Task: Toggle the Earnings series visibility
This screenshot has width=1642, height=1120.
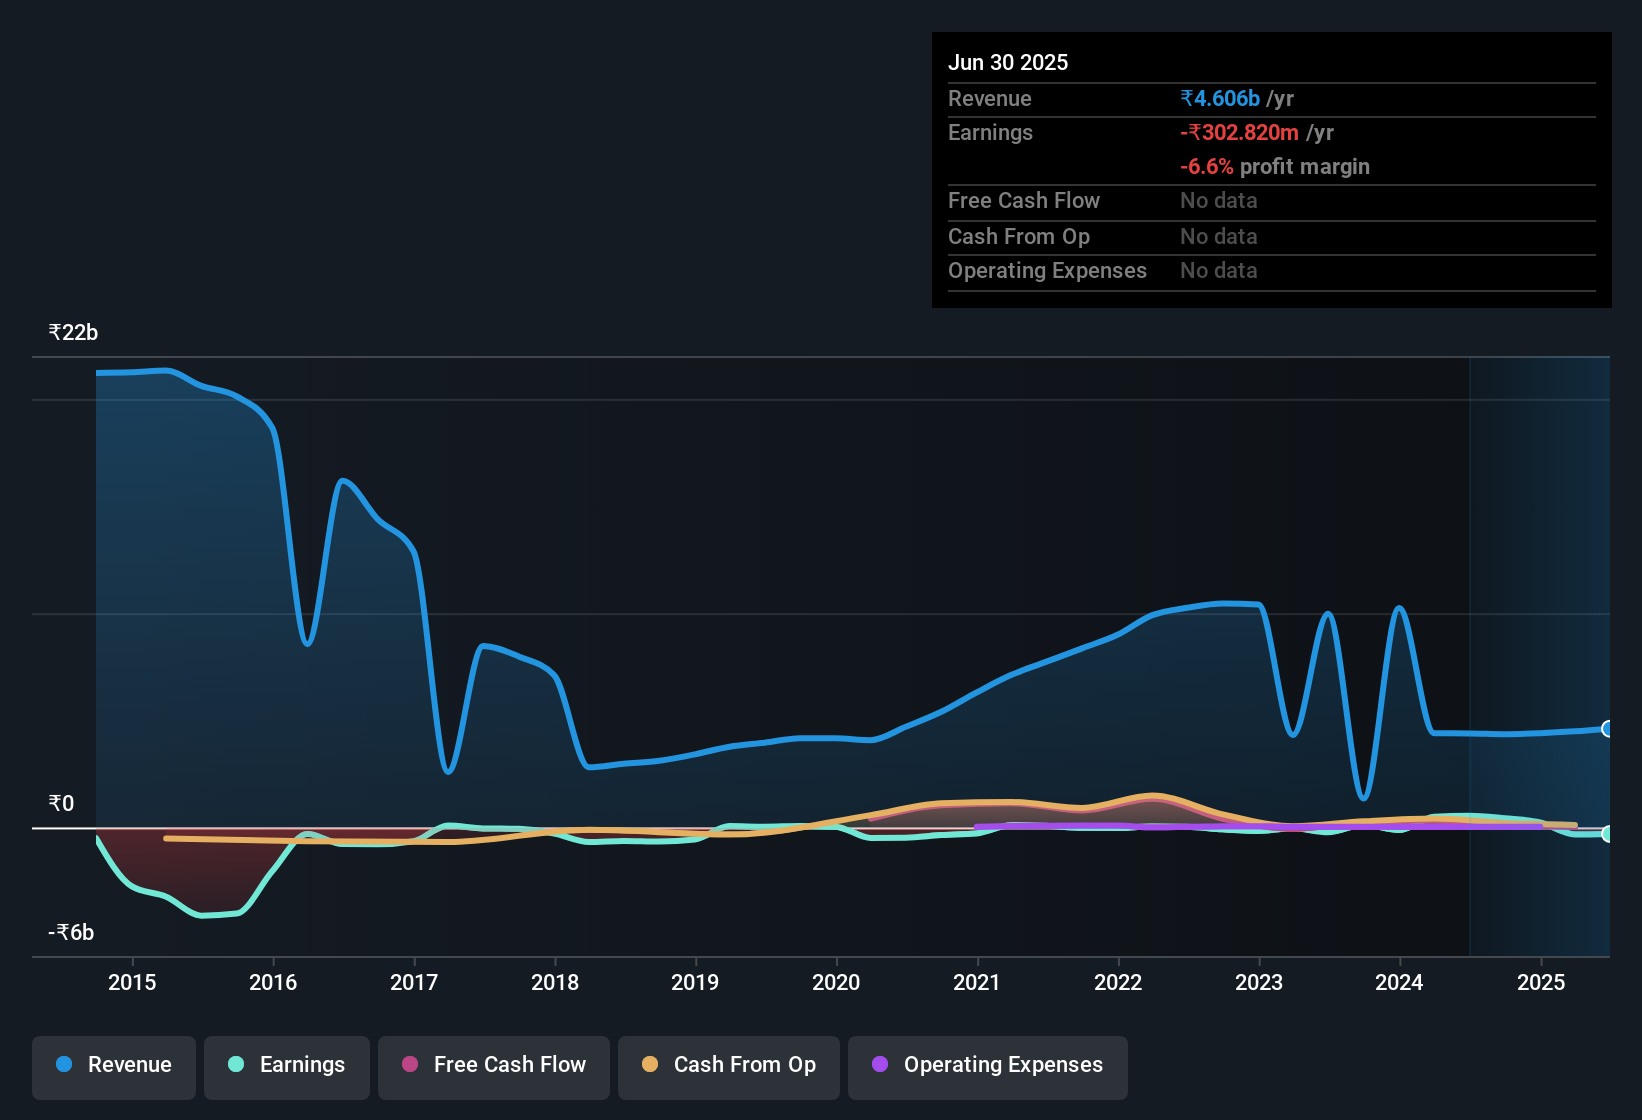Action: (287, 1067)
